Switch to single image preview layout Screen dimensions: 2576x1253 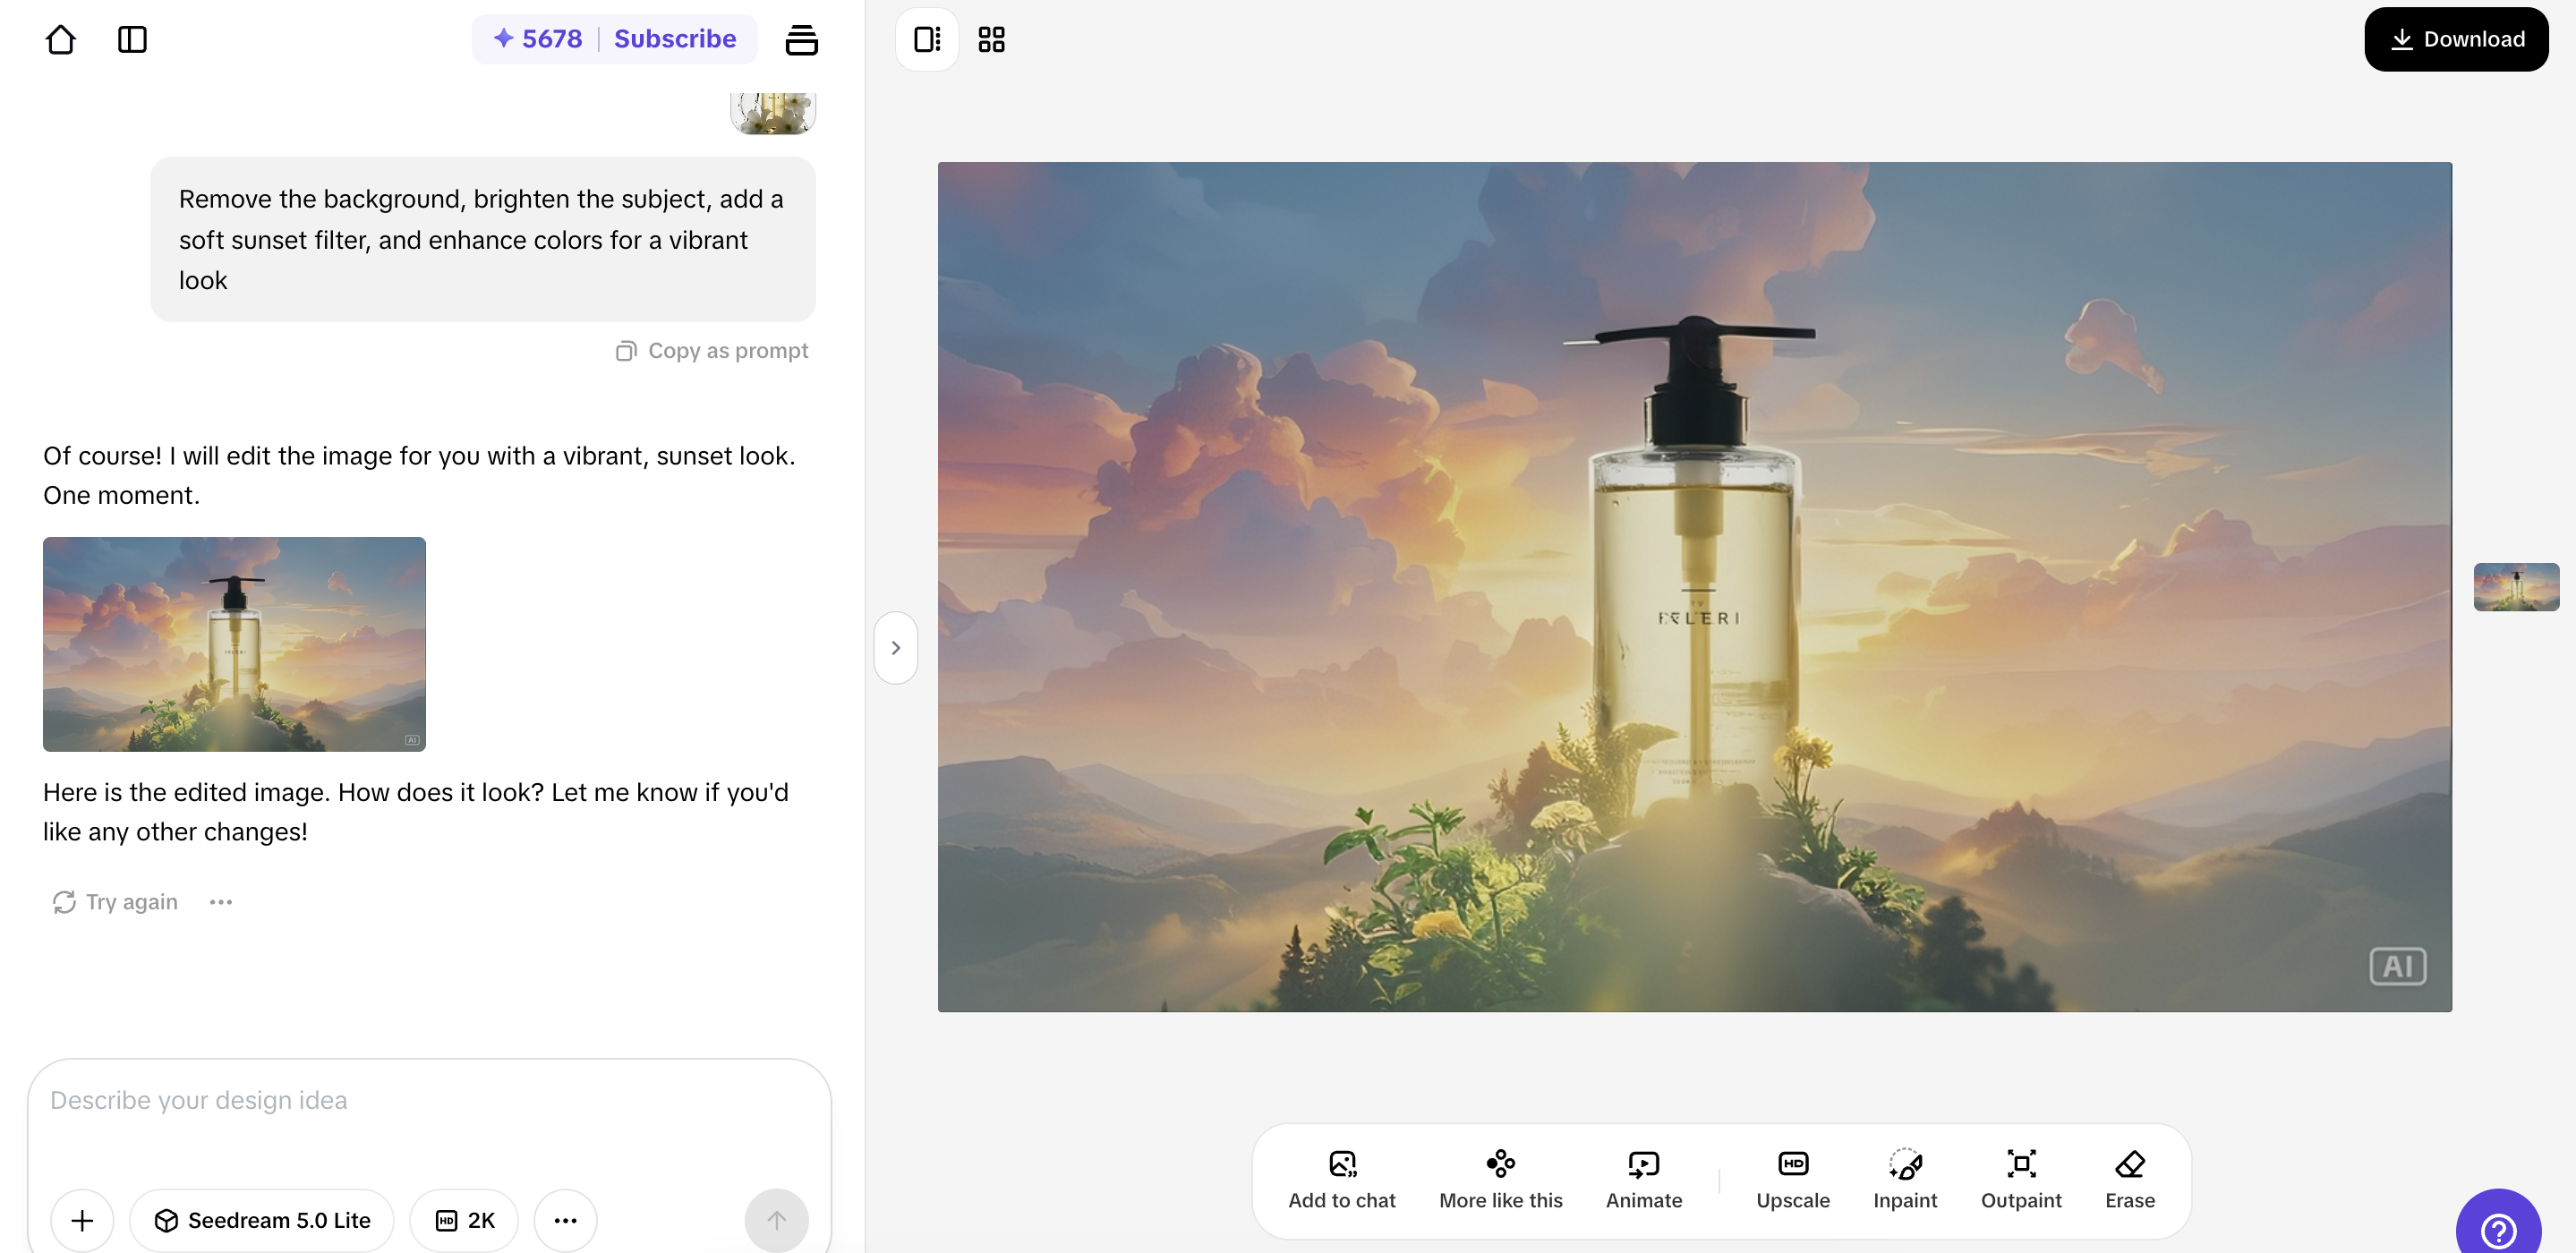coord(927,39)
